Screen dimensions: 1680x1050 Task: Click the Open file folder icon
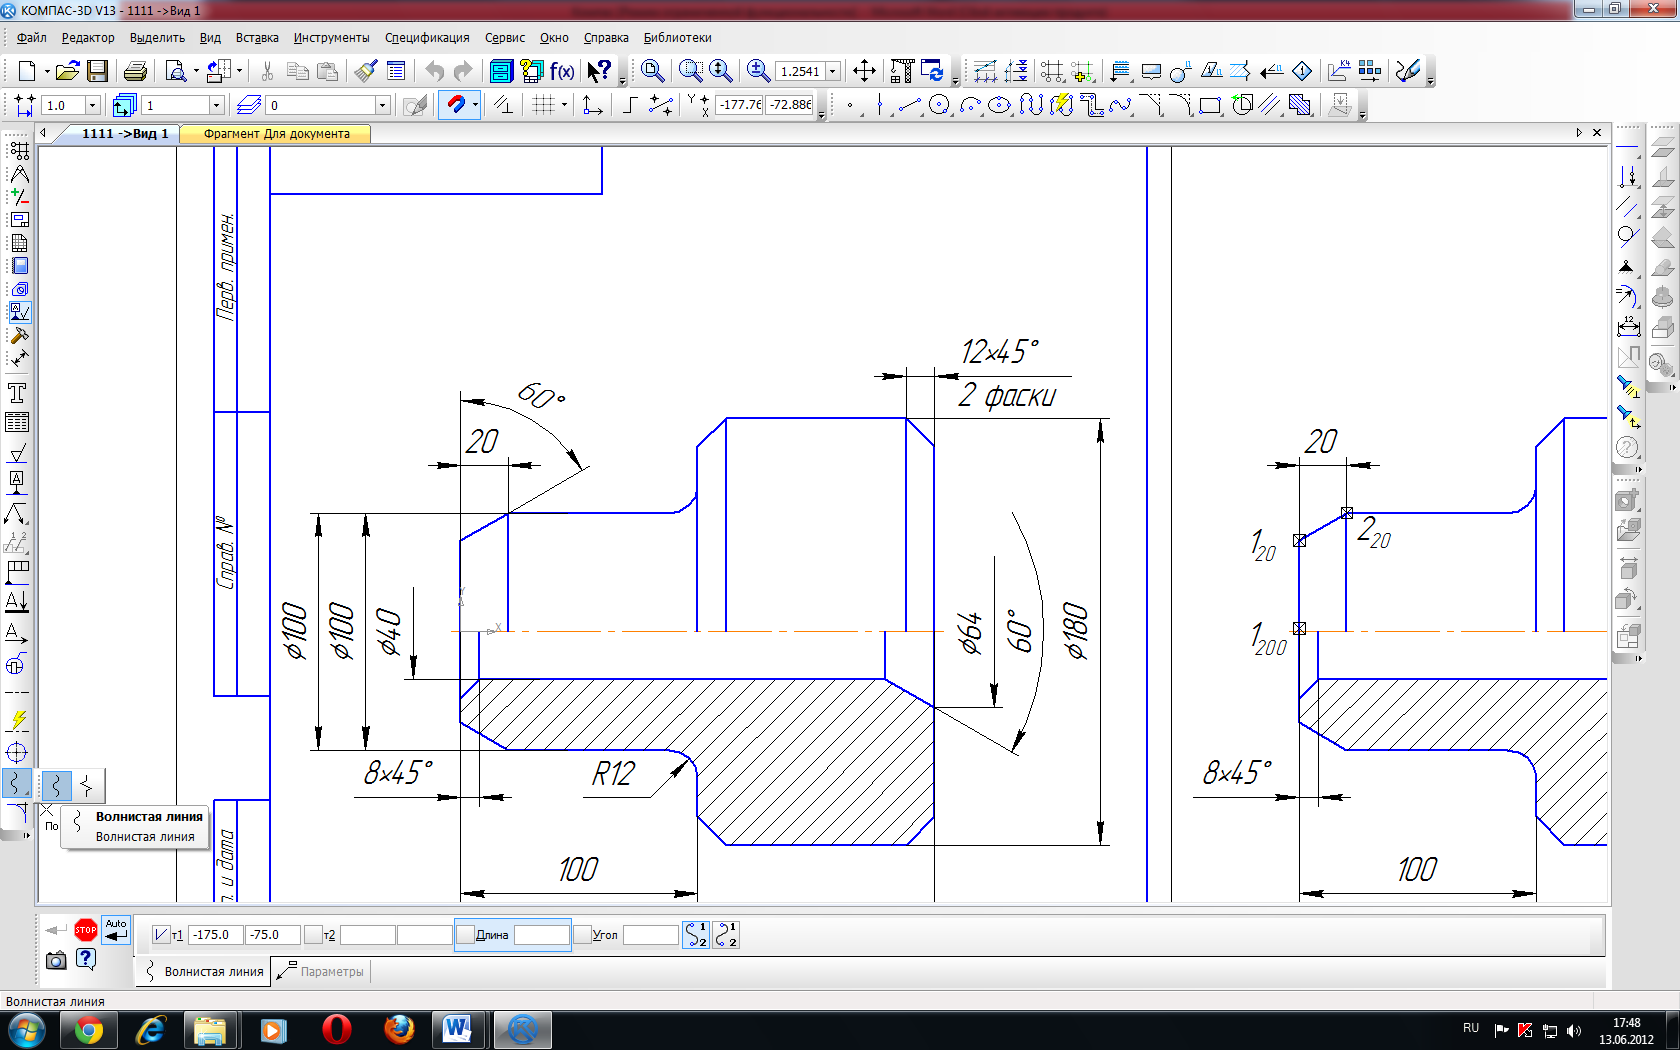click(67, 71)
